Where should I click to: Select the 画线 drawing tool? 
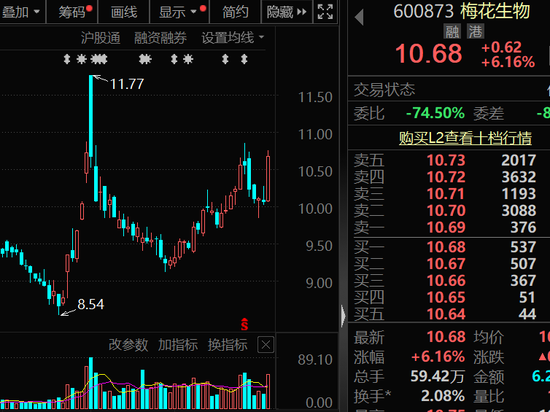[123, 12]
